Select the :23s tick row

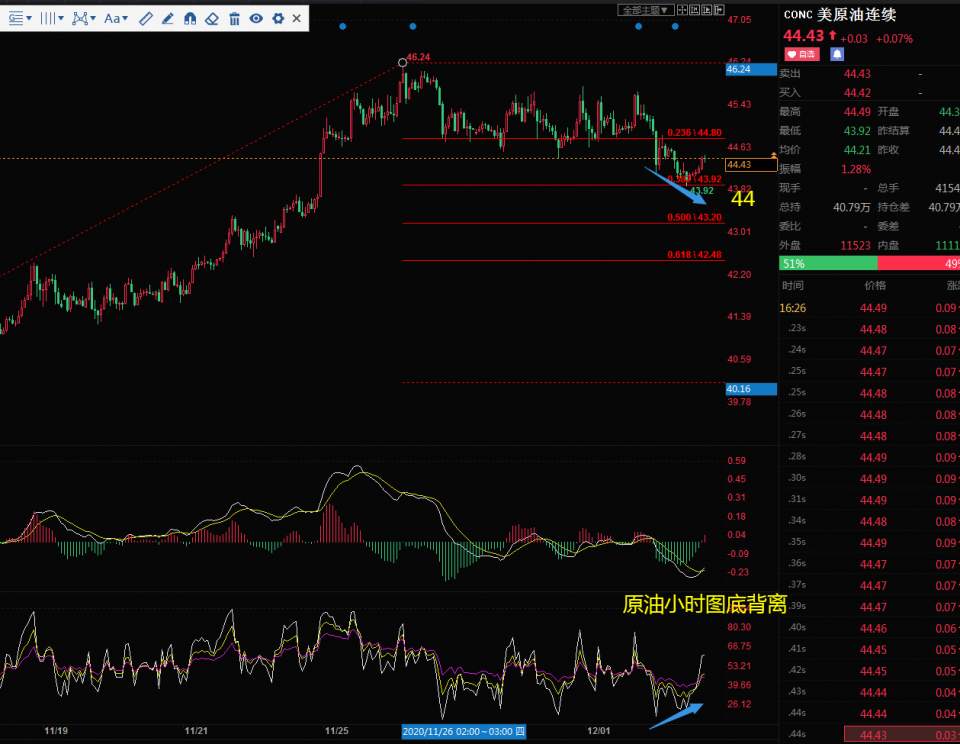pos(869,329)
